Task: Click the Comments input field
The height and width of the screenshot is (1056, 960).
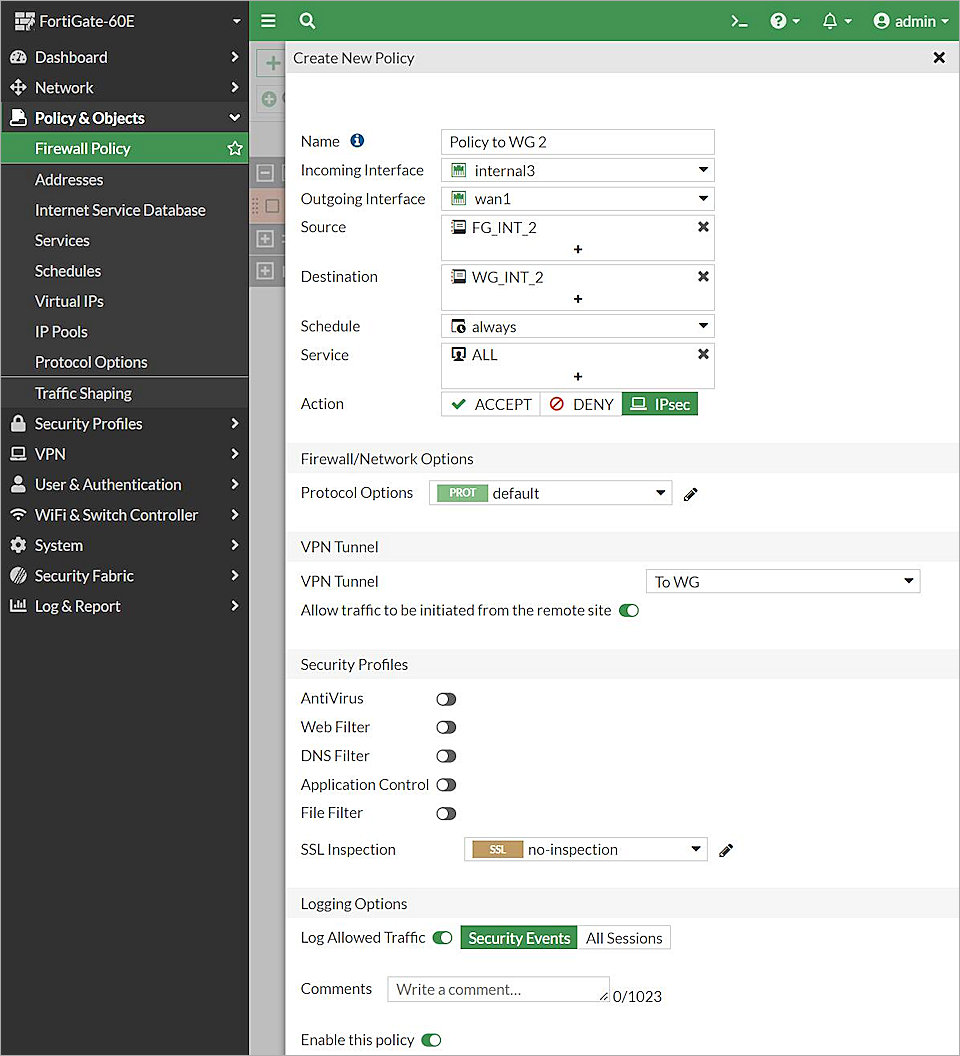Action: (x=497, y=989)
